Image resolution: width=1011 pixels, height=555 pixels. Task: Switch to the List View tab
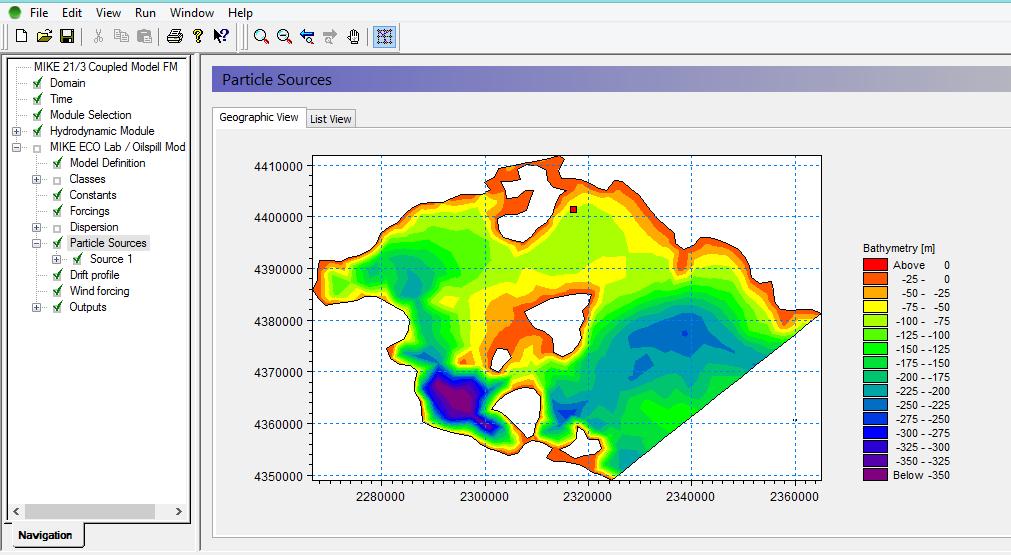coord(331,119)
